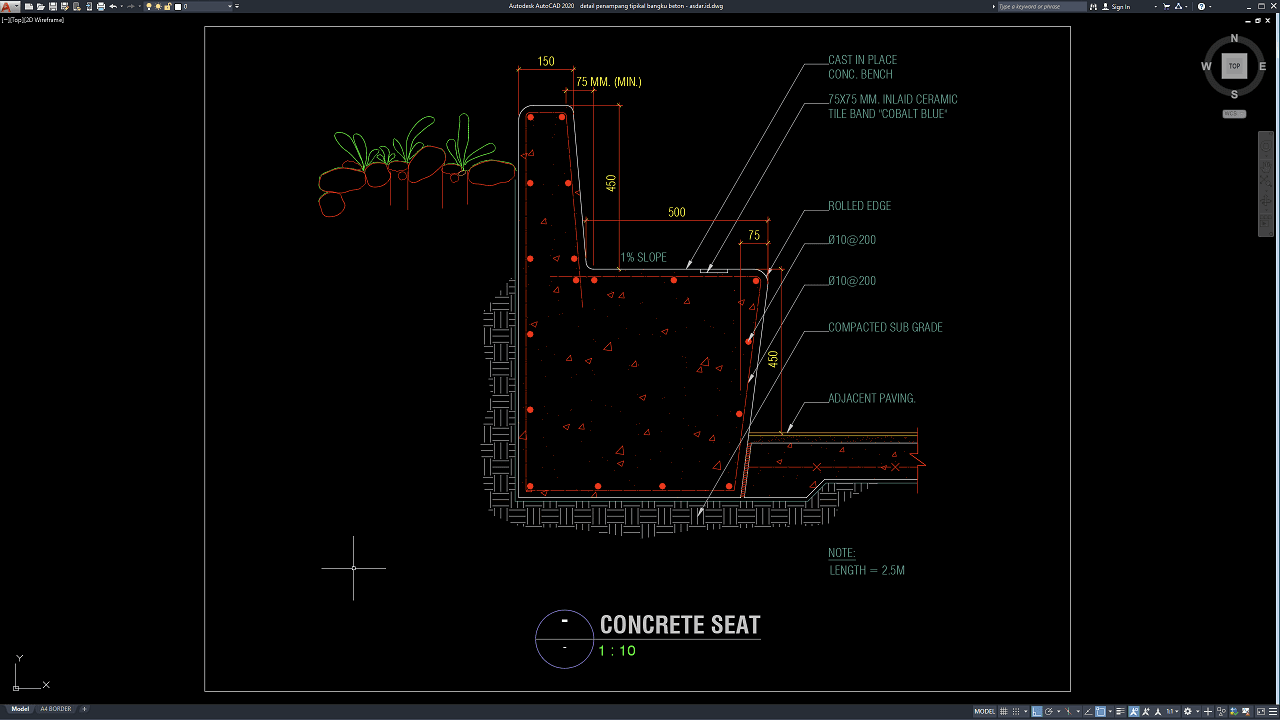Toggle Object Snap in status bar
The width and height of the screenshot is (1280, 720).
click(x=1100, y=711)
